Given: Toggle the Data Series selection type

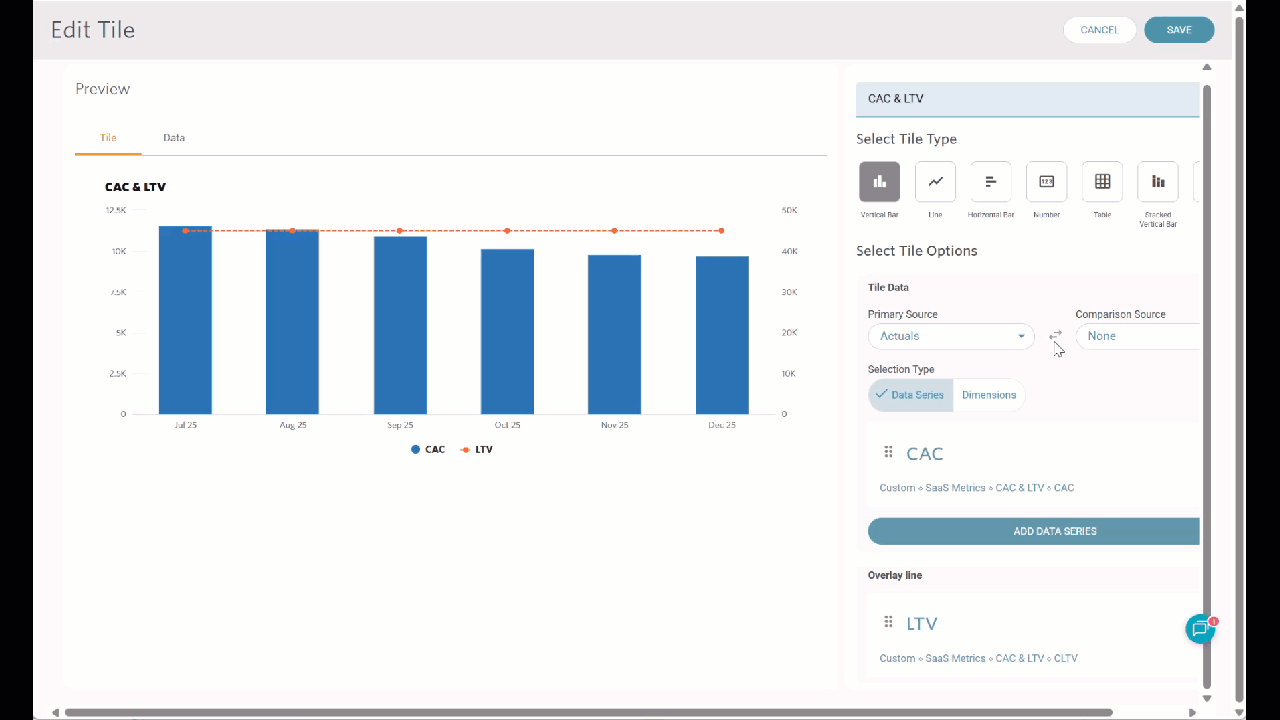Looking at the screenshot, I should coord(910,395).
